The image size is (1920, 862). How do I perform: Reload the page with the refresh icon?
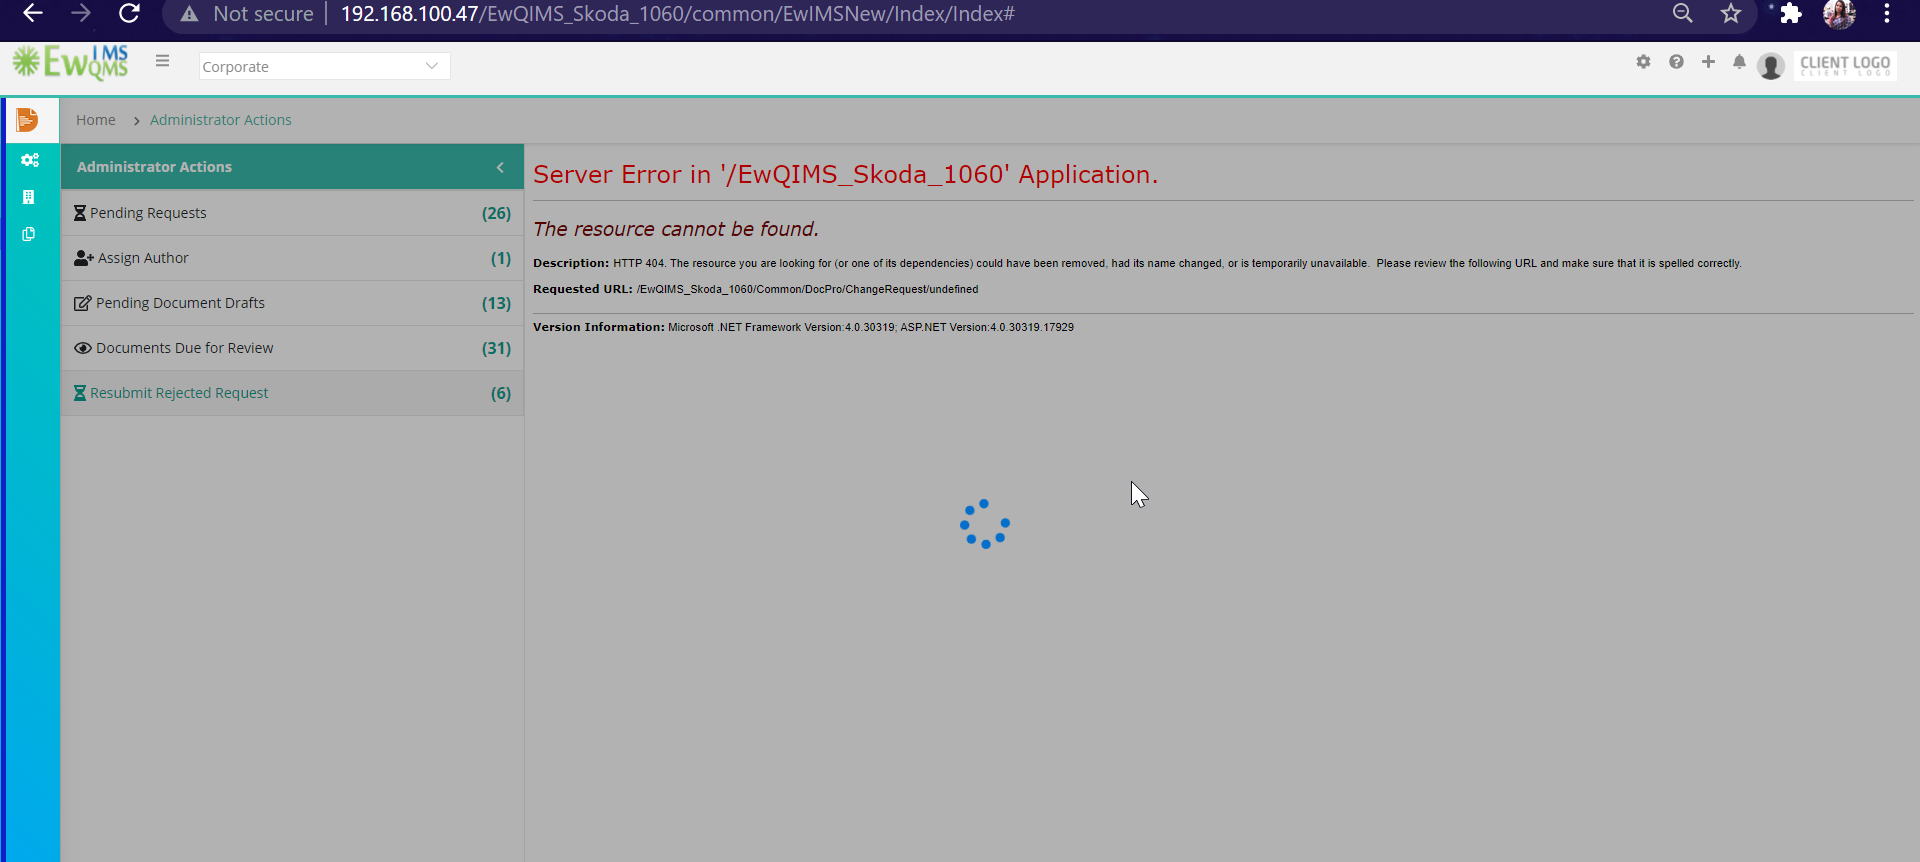tap(129, 13)
